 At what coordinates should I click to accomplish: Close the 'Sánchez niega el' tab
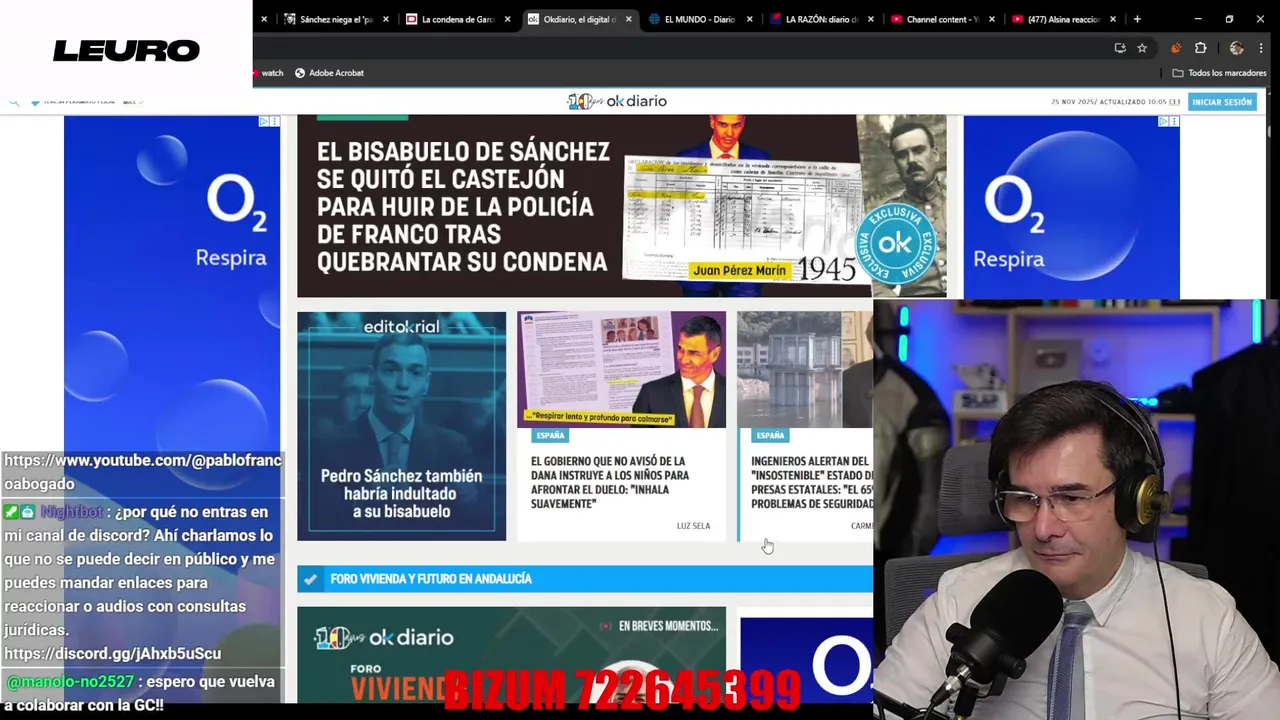click(x=386, y=19)
